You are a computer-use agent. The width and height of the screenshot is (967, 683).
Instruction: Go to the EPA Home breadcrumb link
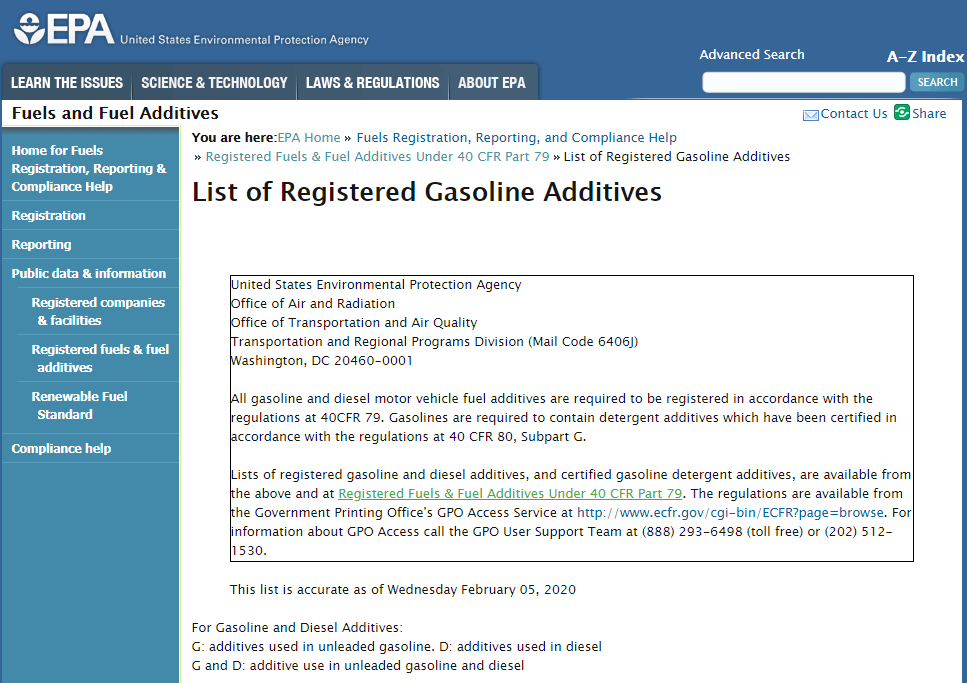309,138
